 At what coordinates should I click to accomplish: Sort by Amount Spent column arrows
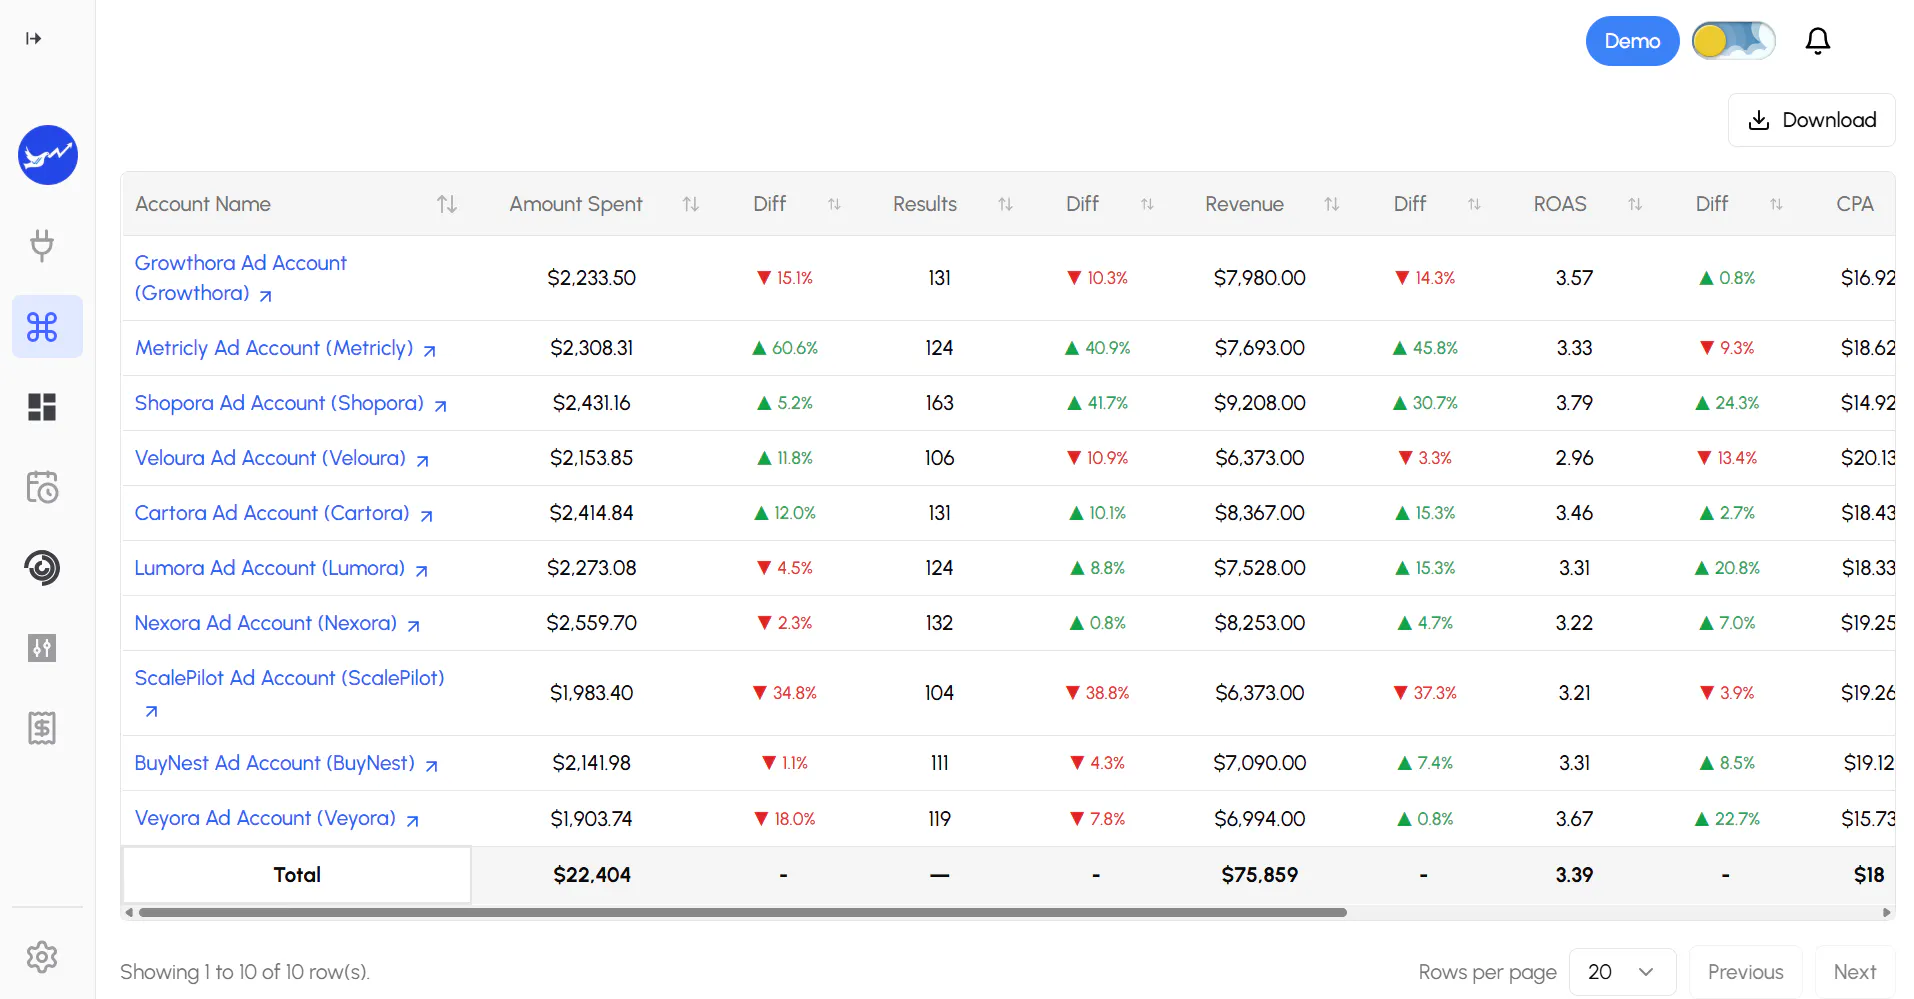pyautogui.click(x=691, y=204)
